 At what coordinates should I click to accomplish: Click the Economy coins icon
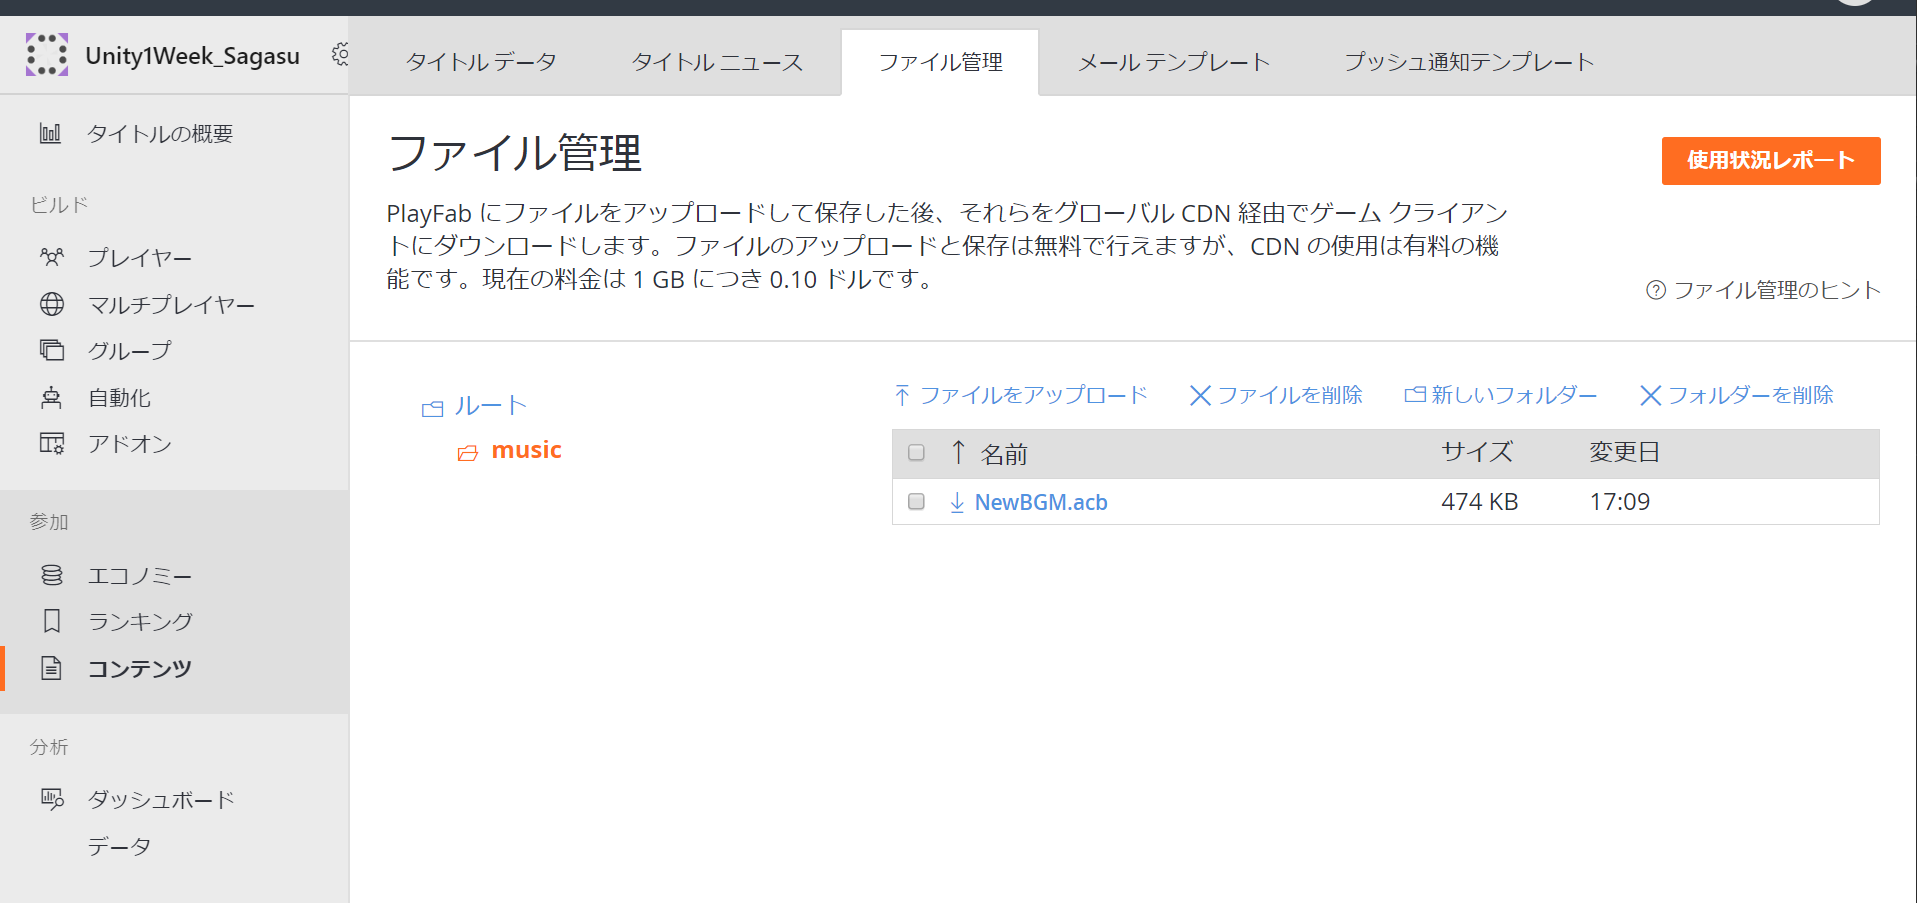point(52,575)
